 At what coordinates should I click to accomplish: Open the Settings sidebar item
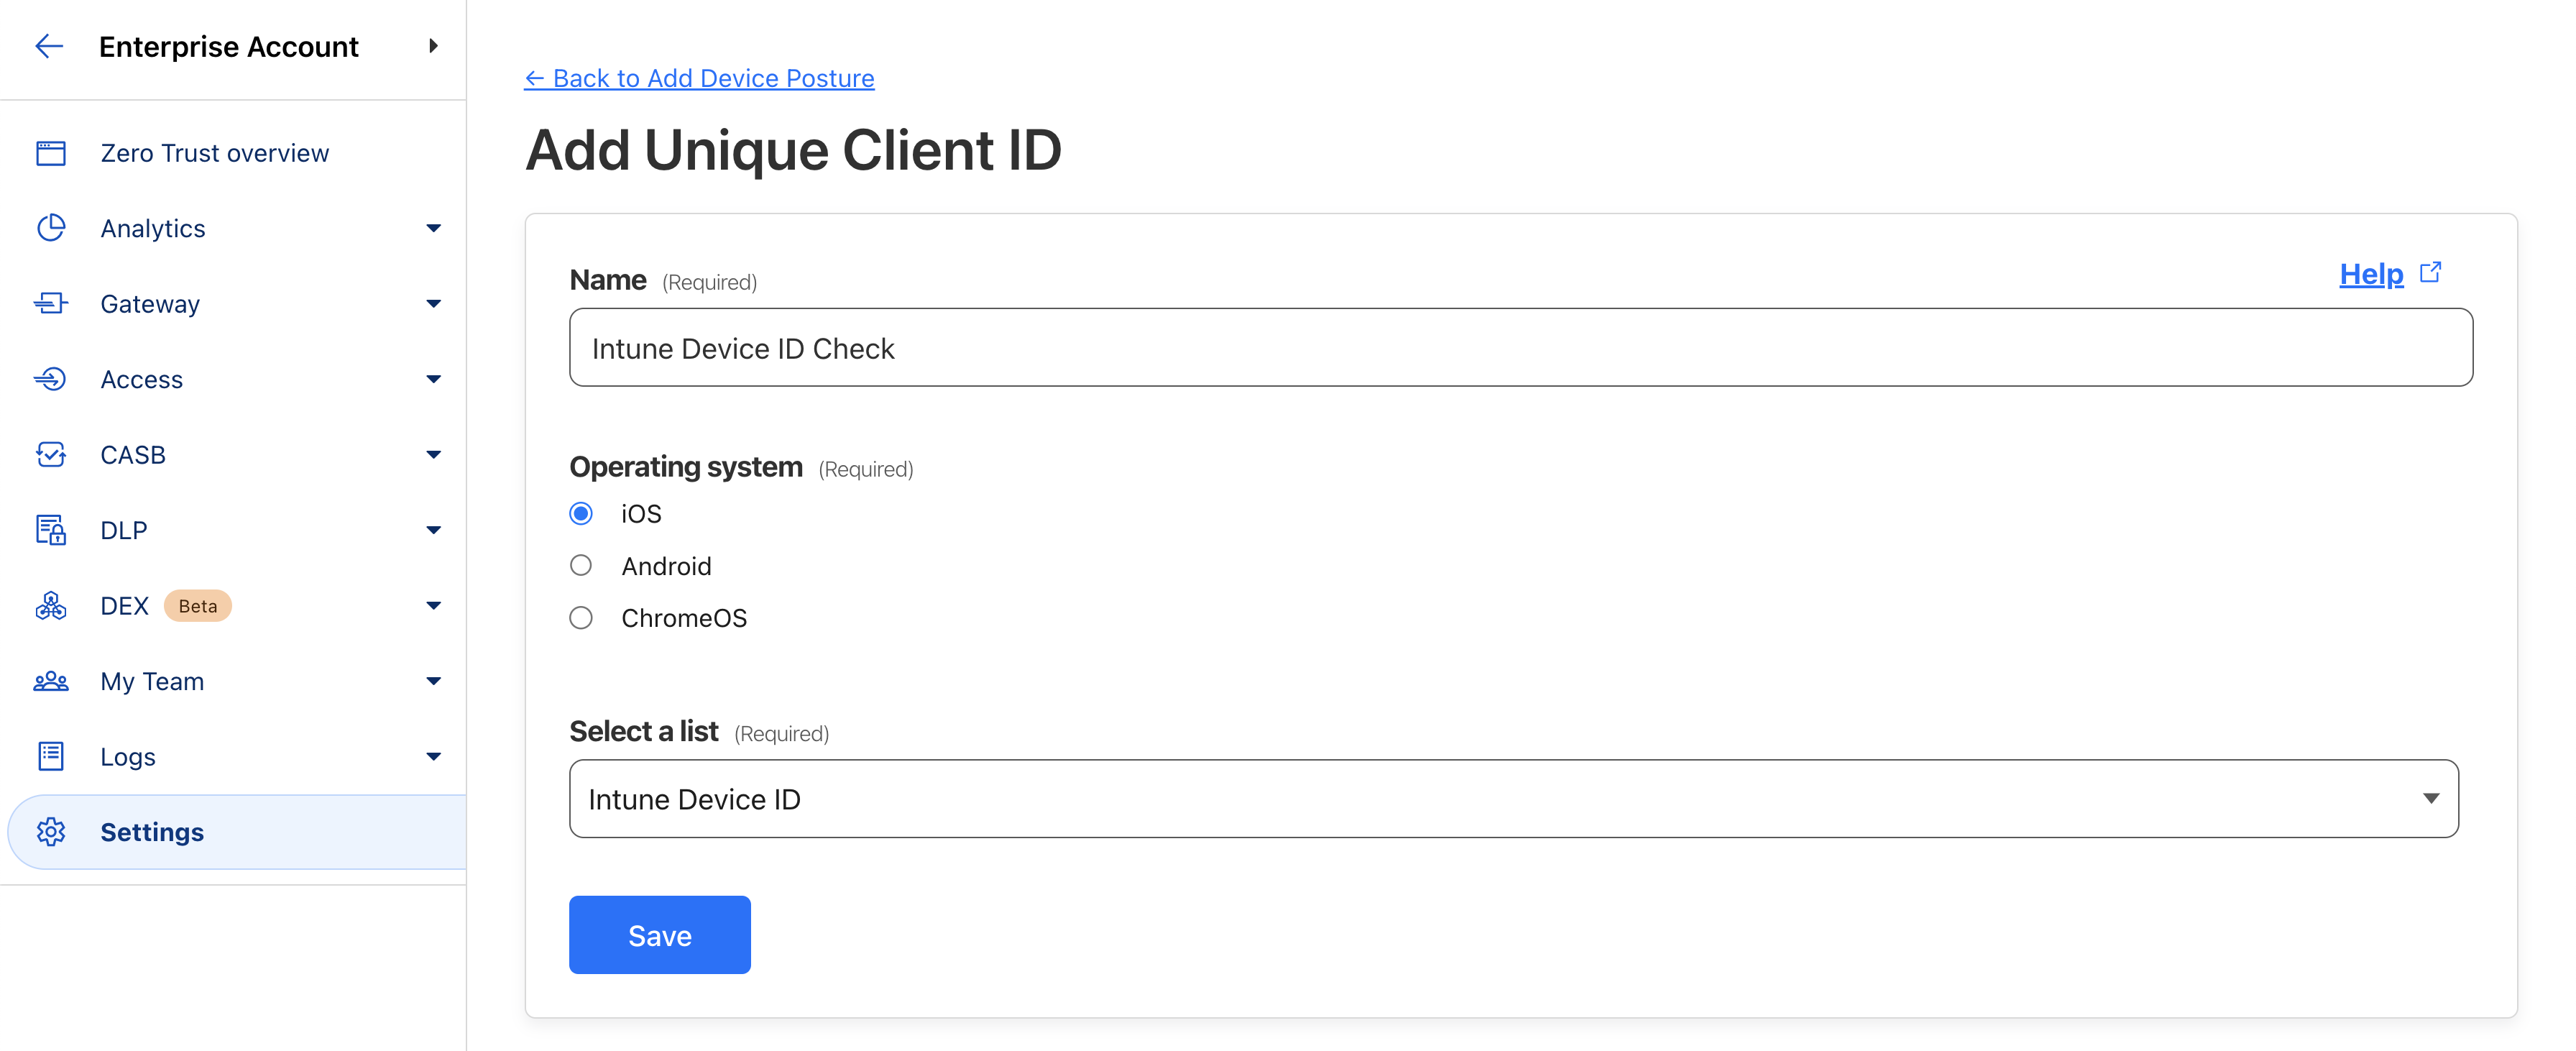152,832
